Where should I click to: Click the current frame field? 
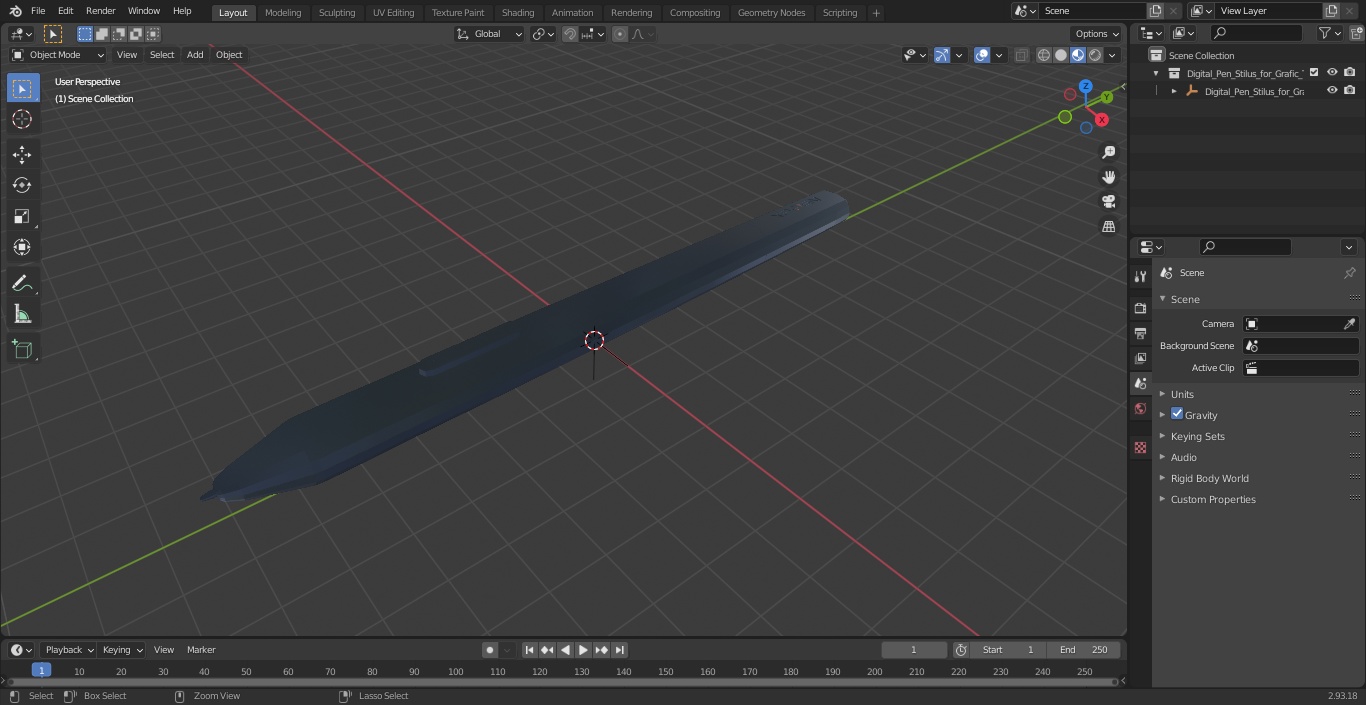[913, 650]
